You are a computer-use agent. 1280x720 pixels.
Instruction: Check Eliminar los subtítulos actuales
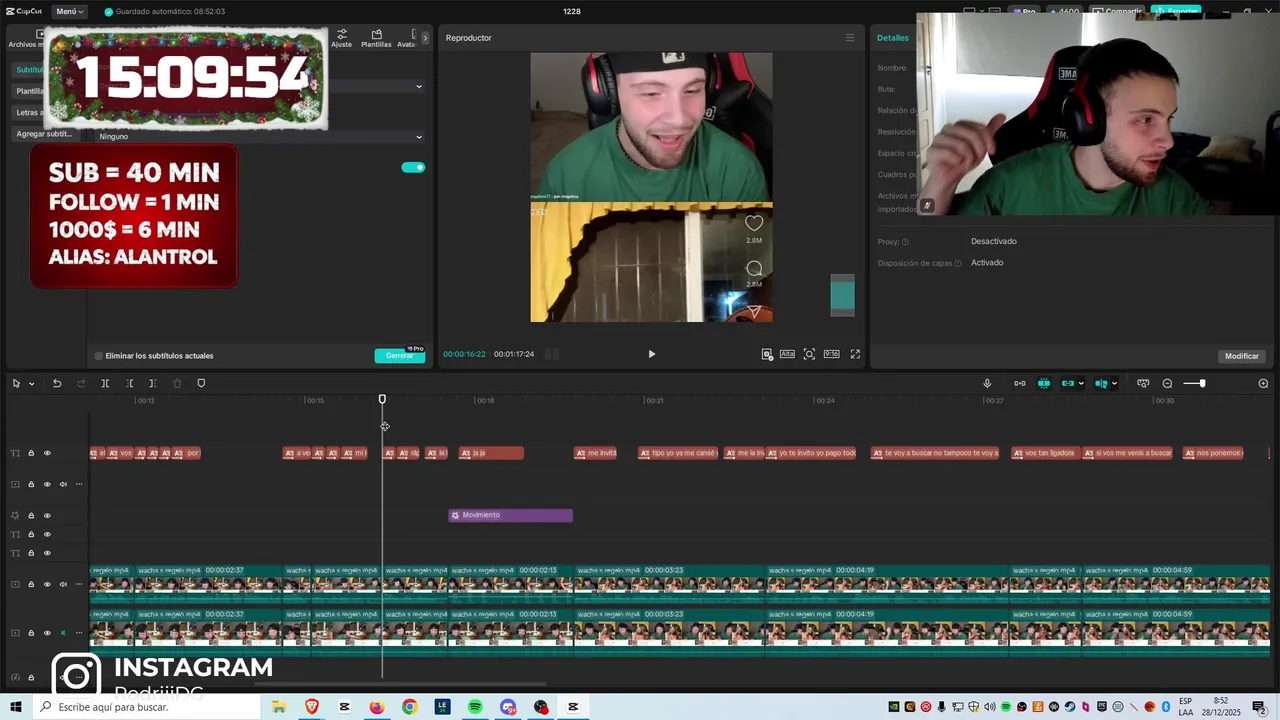(x=154, y=356)
